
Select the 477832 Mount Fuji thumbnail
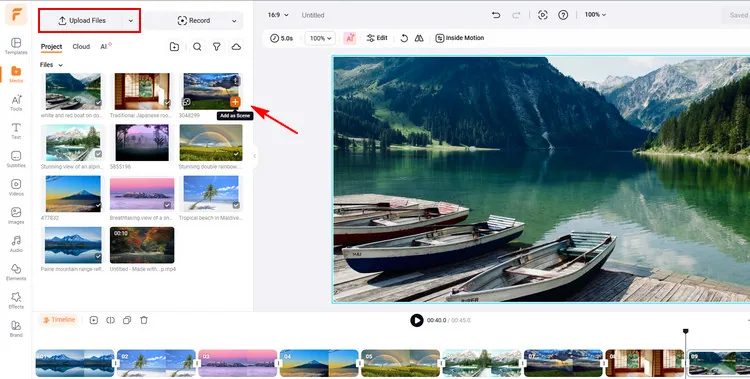pos(73,193)
